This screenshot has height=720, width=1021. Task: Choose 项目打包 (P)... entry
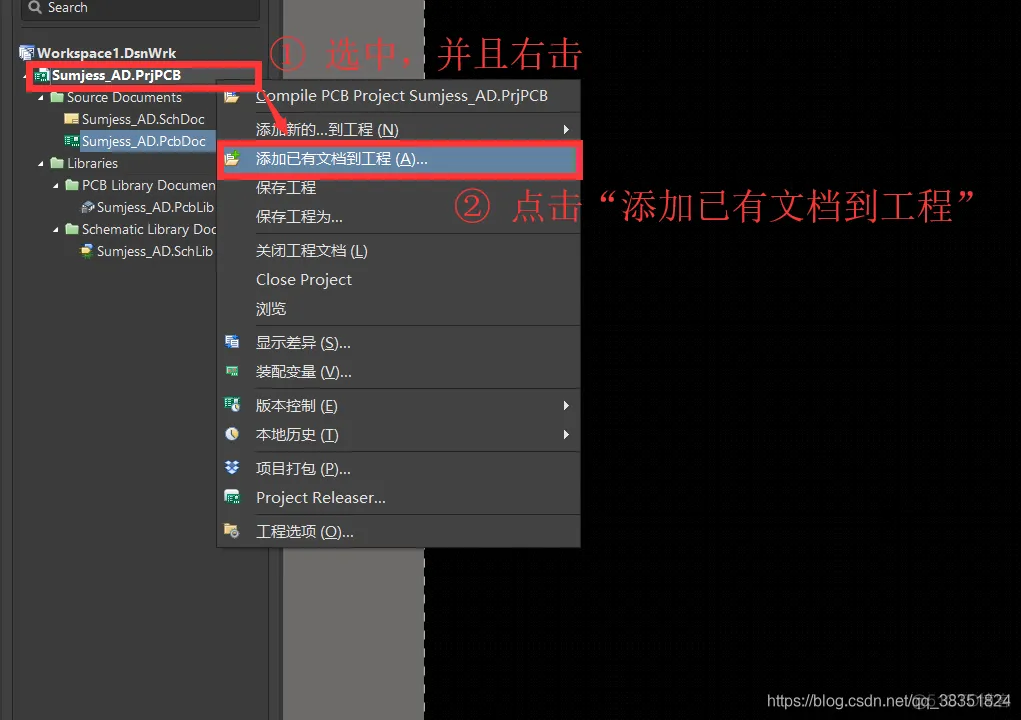399,468
